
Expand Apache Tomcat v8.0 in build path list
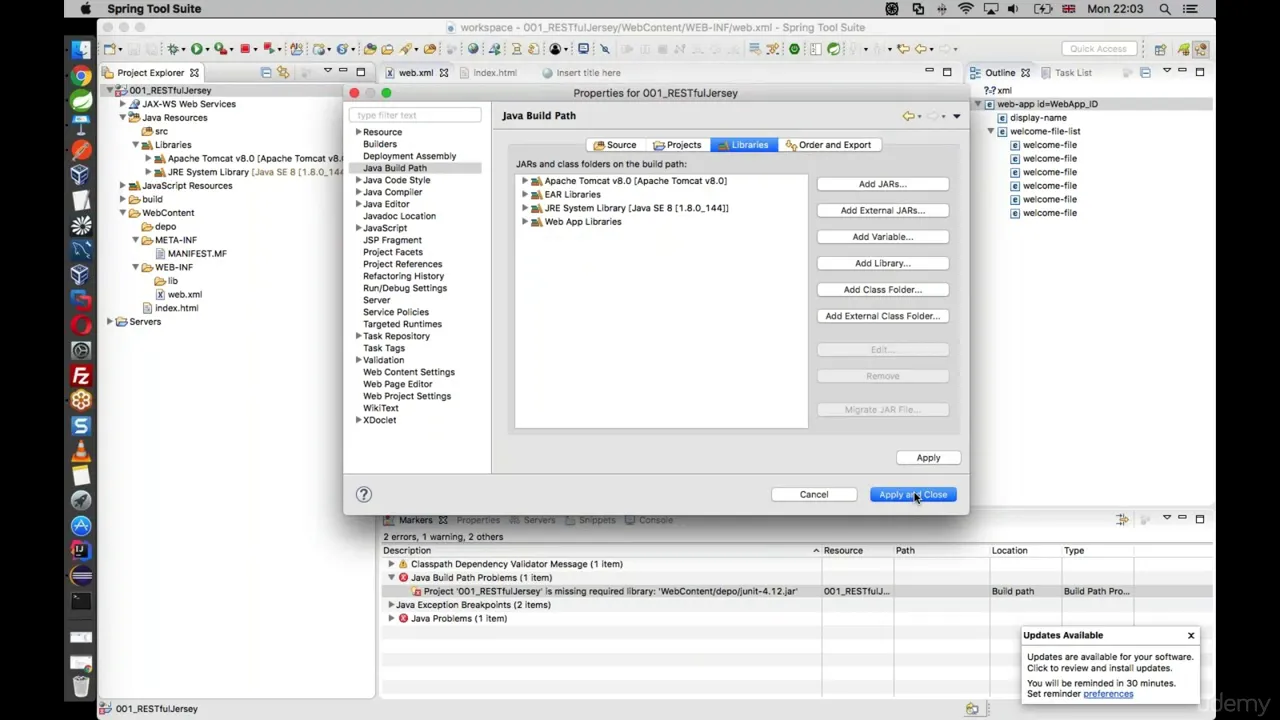coord(525,181)
